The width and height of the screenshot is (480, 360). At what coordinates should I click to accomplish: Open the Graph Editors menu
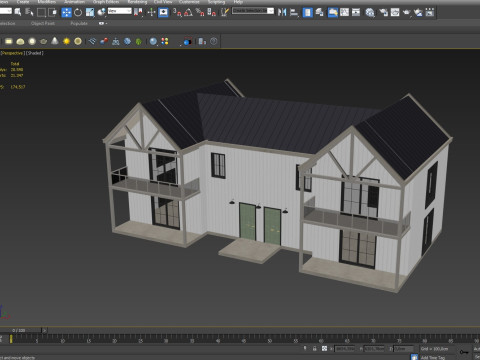(106, 2)
